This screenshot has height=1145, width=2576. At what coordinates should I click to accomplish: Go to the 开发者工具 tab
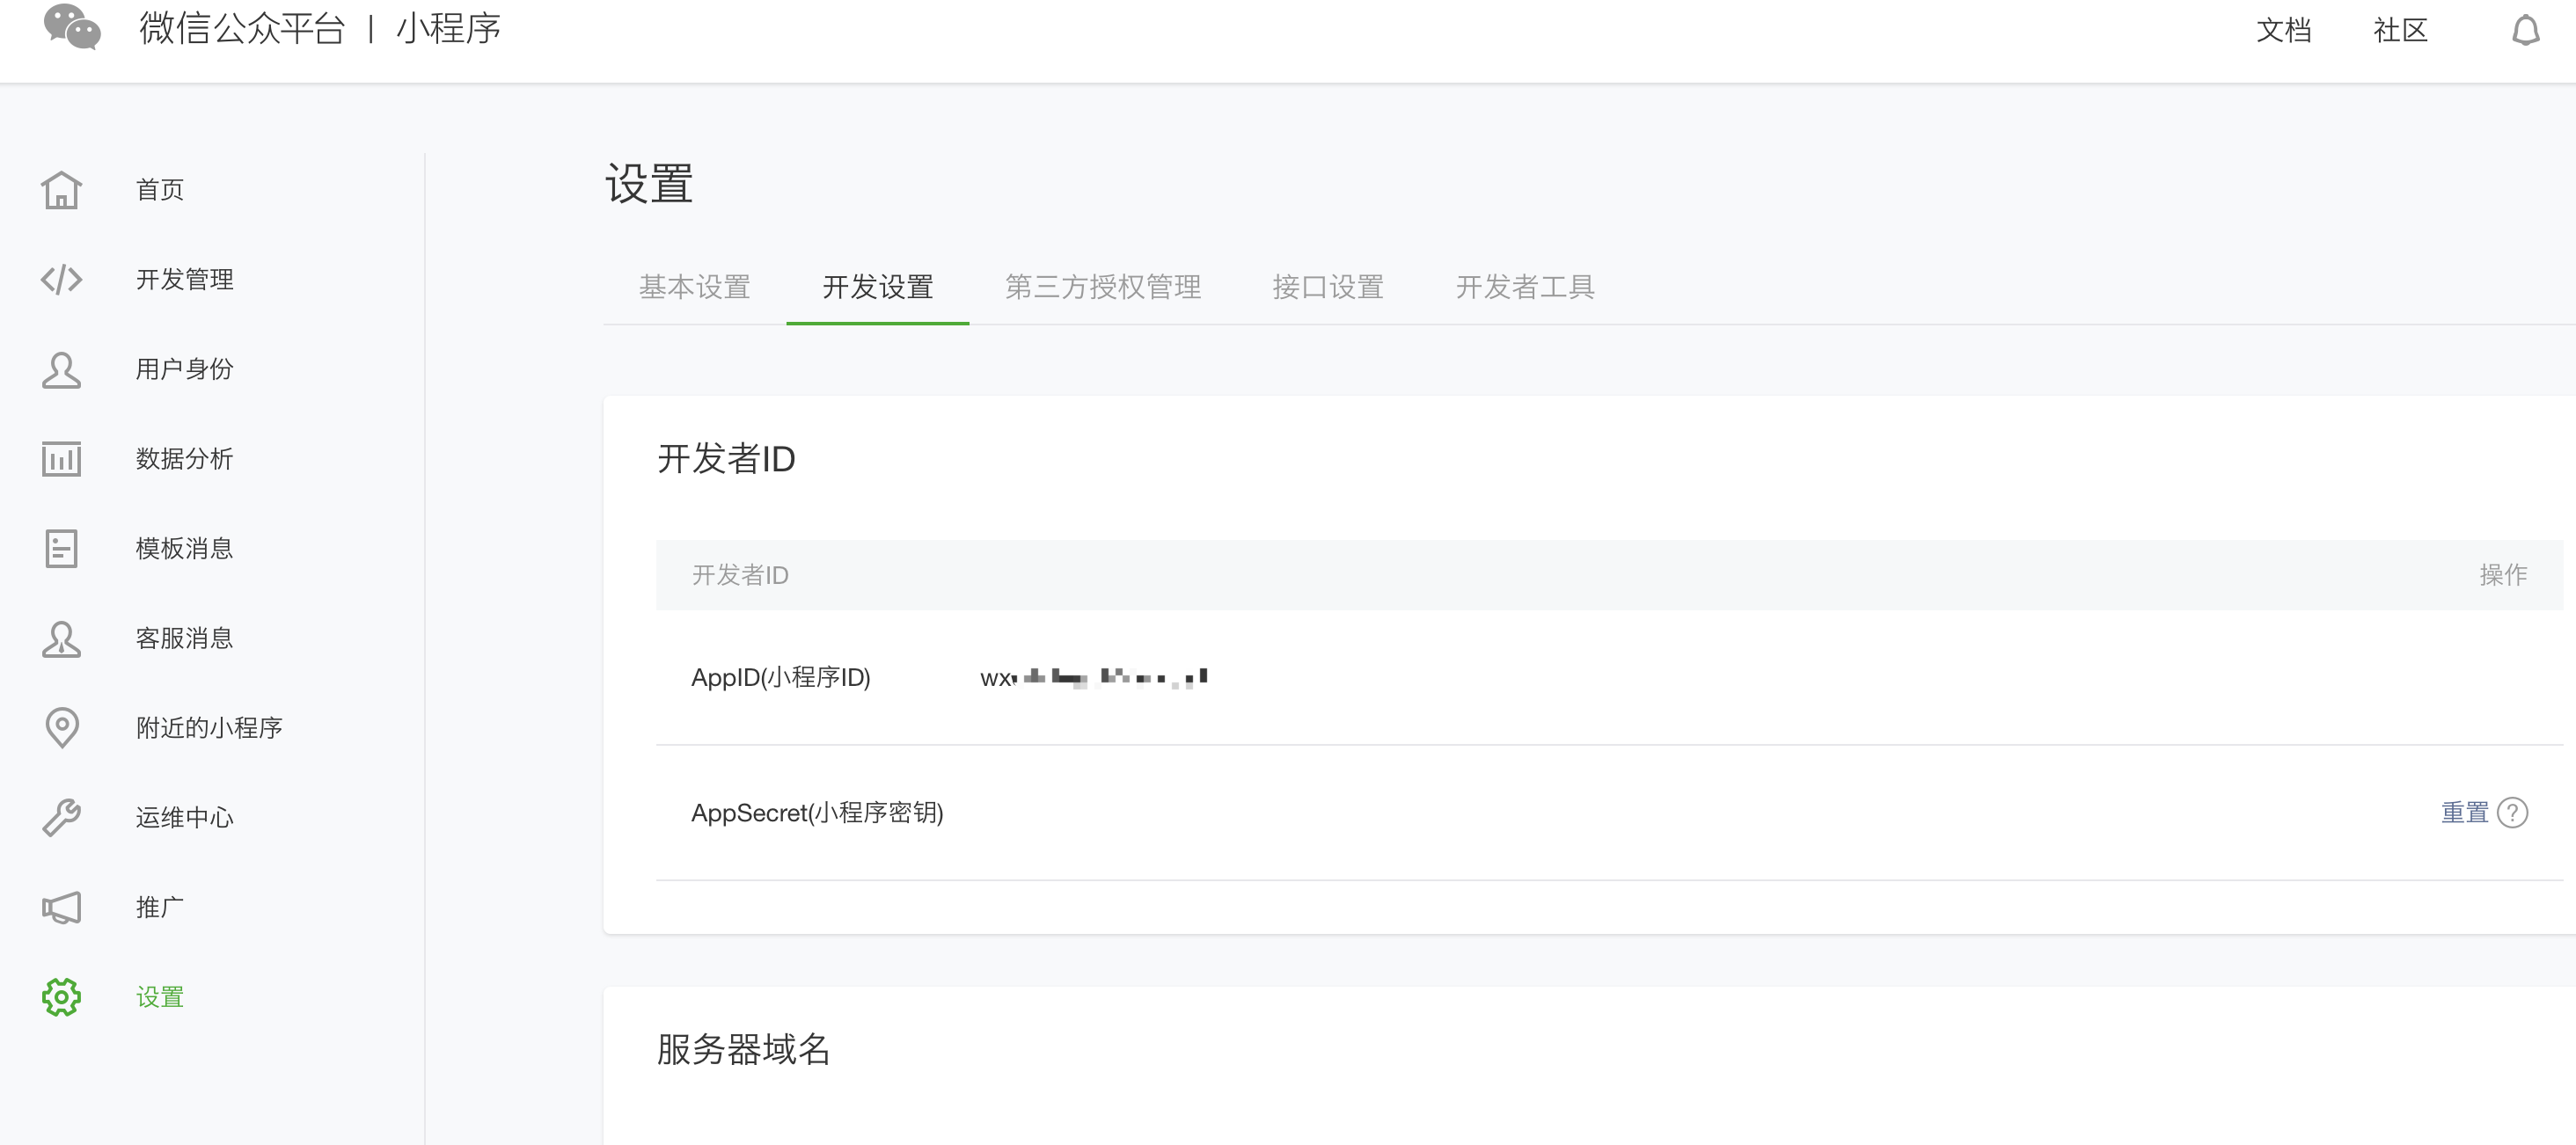tap(1524, 287)
